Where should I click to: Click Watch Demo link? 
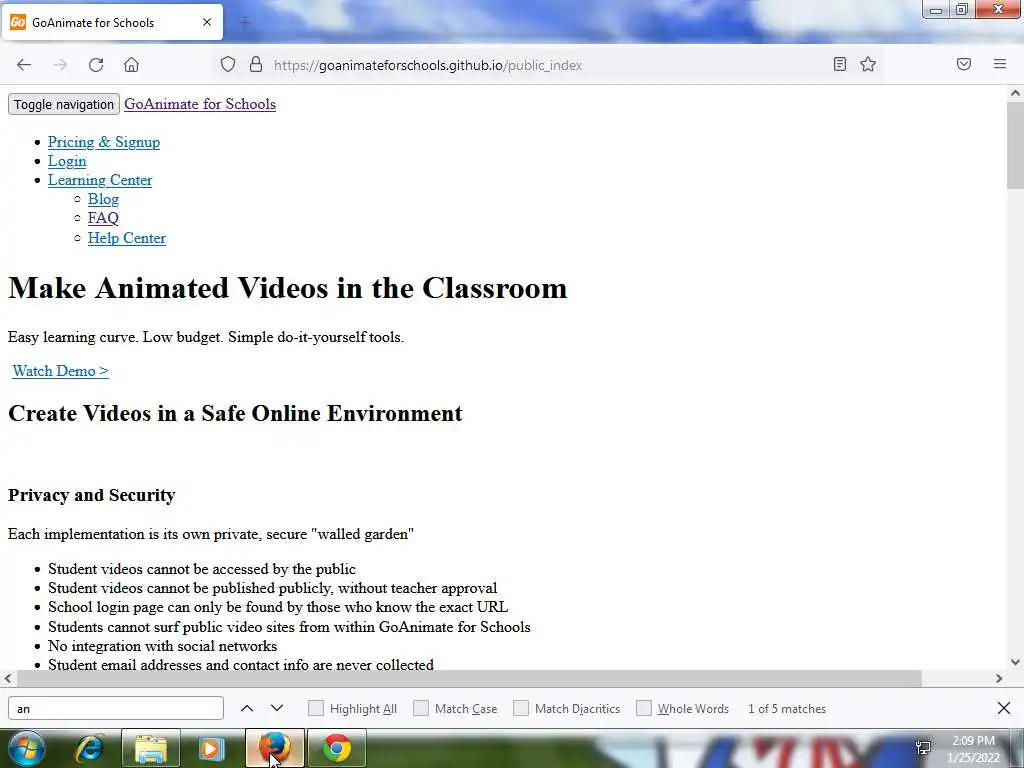point(60,371)
